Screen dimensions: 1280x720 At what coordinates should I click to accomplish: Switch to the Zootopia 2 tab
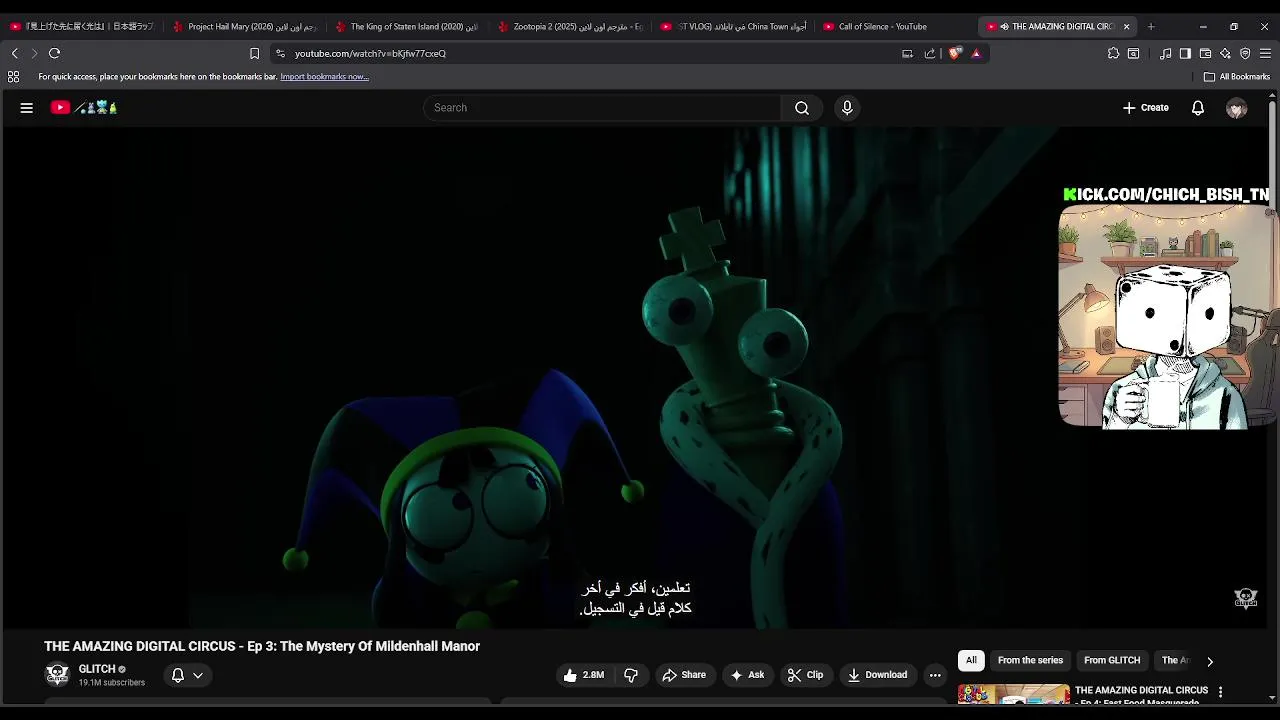[x=570, y=27]
